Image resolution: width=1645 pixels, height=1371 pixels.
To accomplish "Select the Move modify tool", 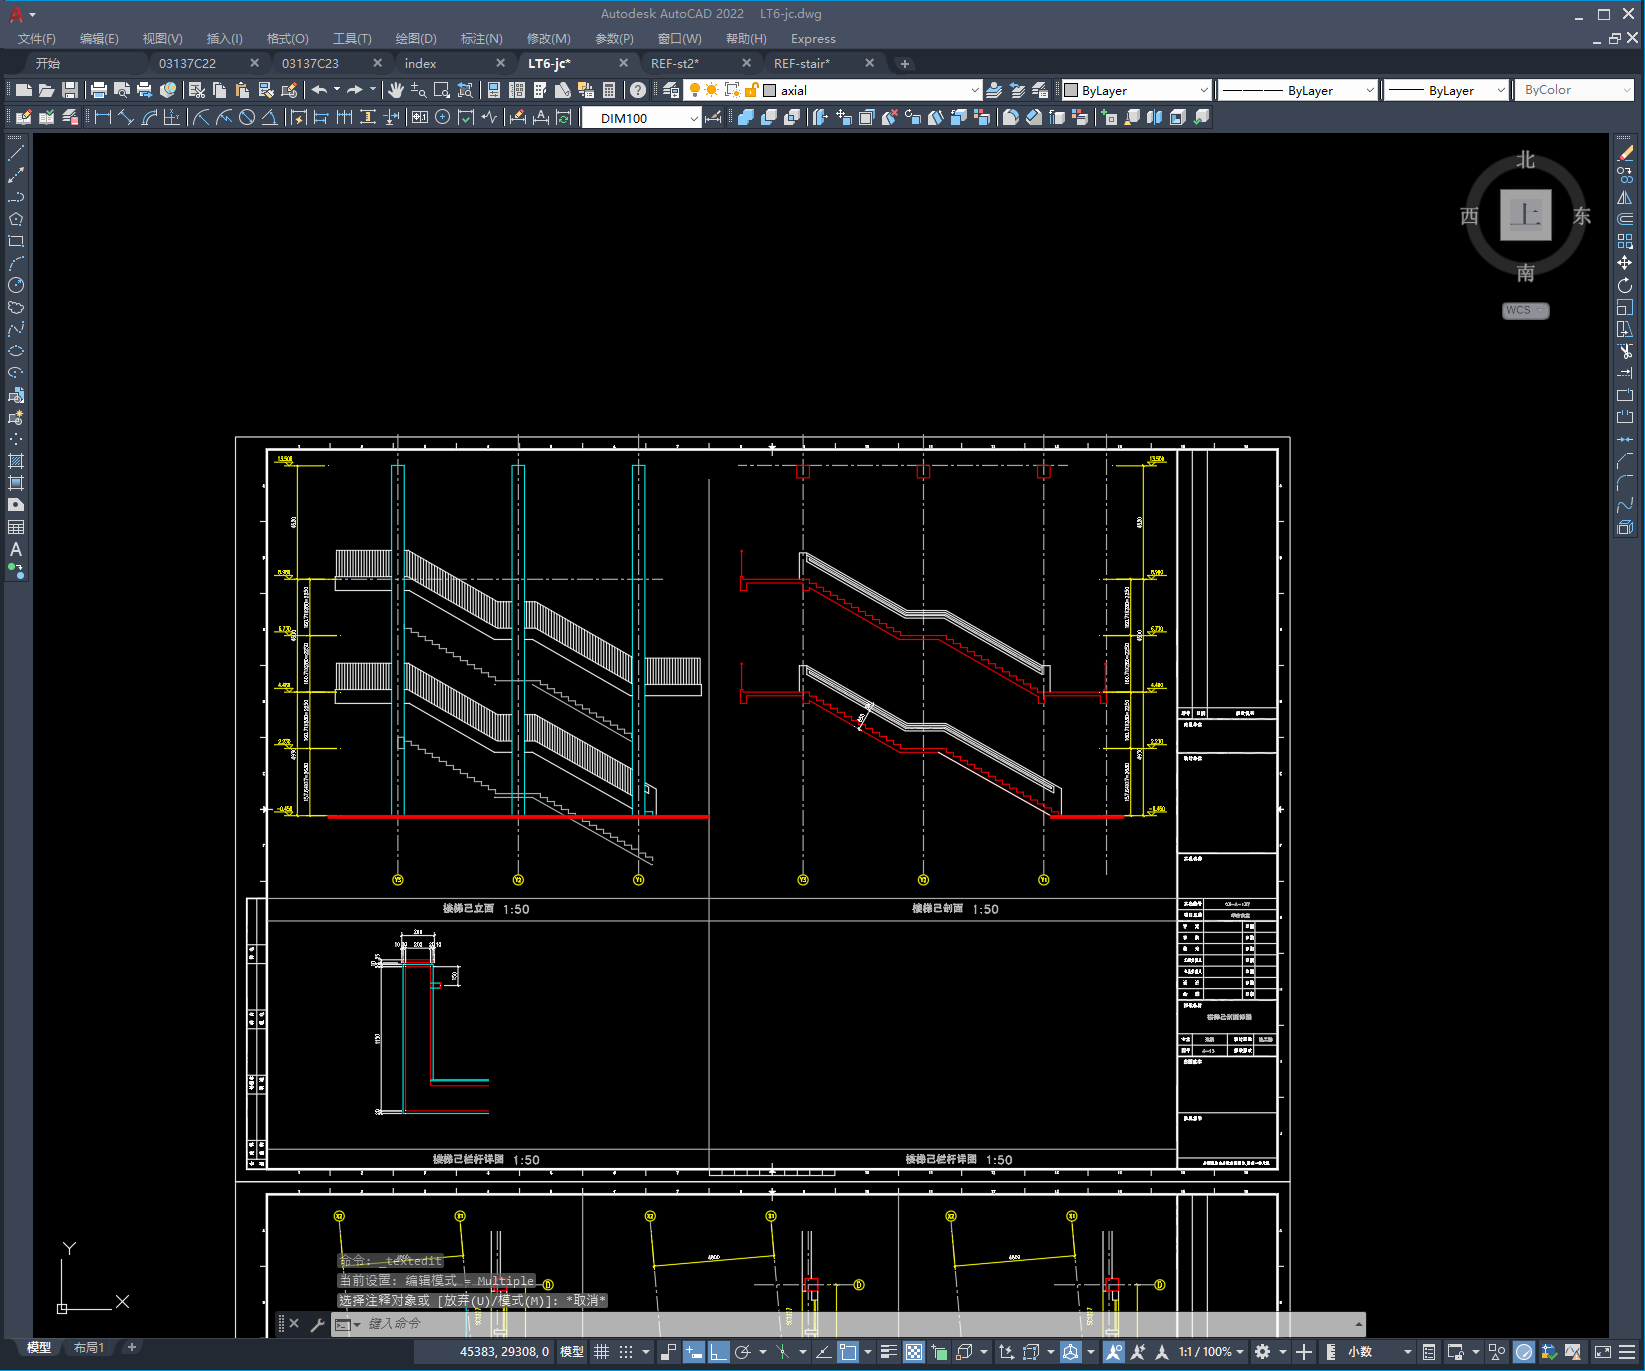I will [1625, 263].
